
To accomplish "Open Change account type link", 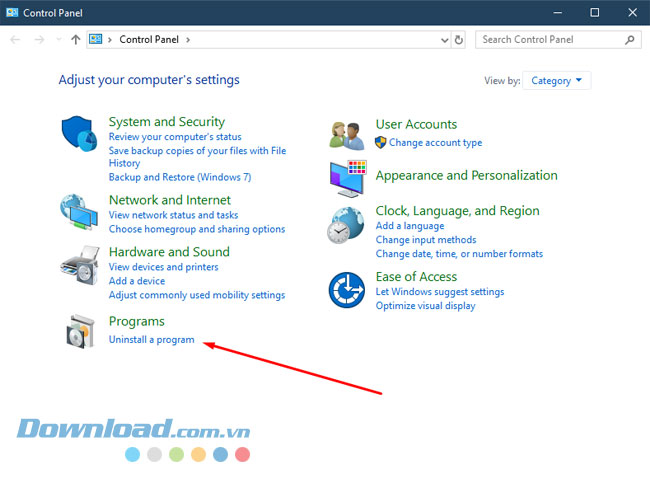I will (435, 143).
